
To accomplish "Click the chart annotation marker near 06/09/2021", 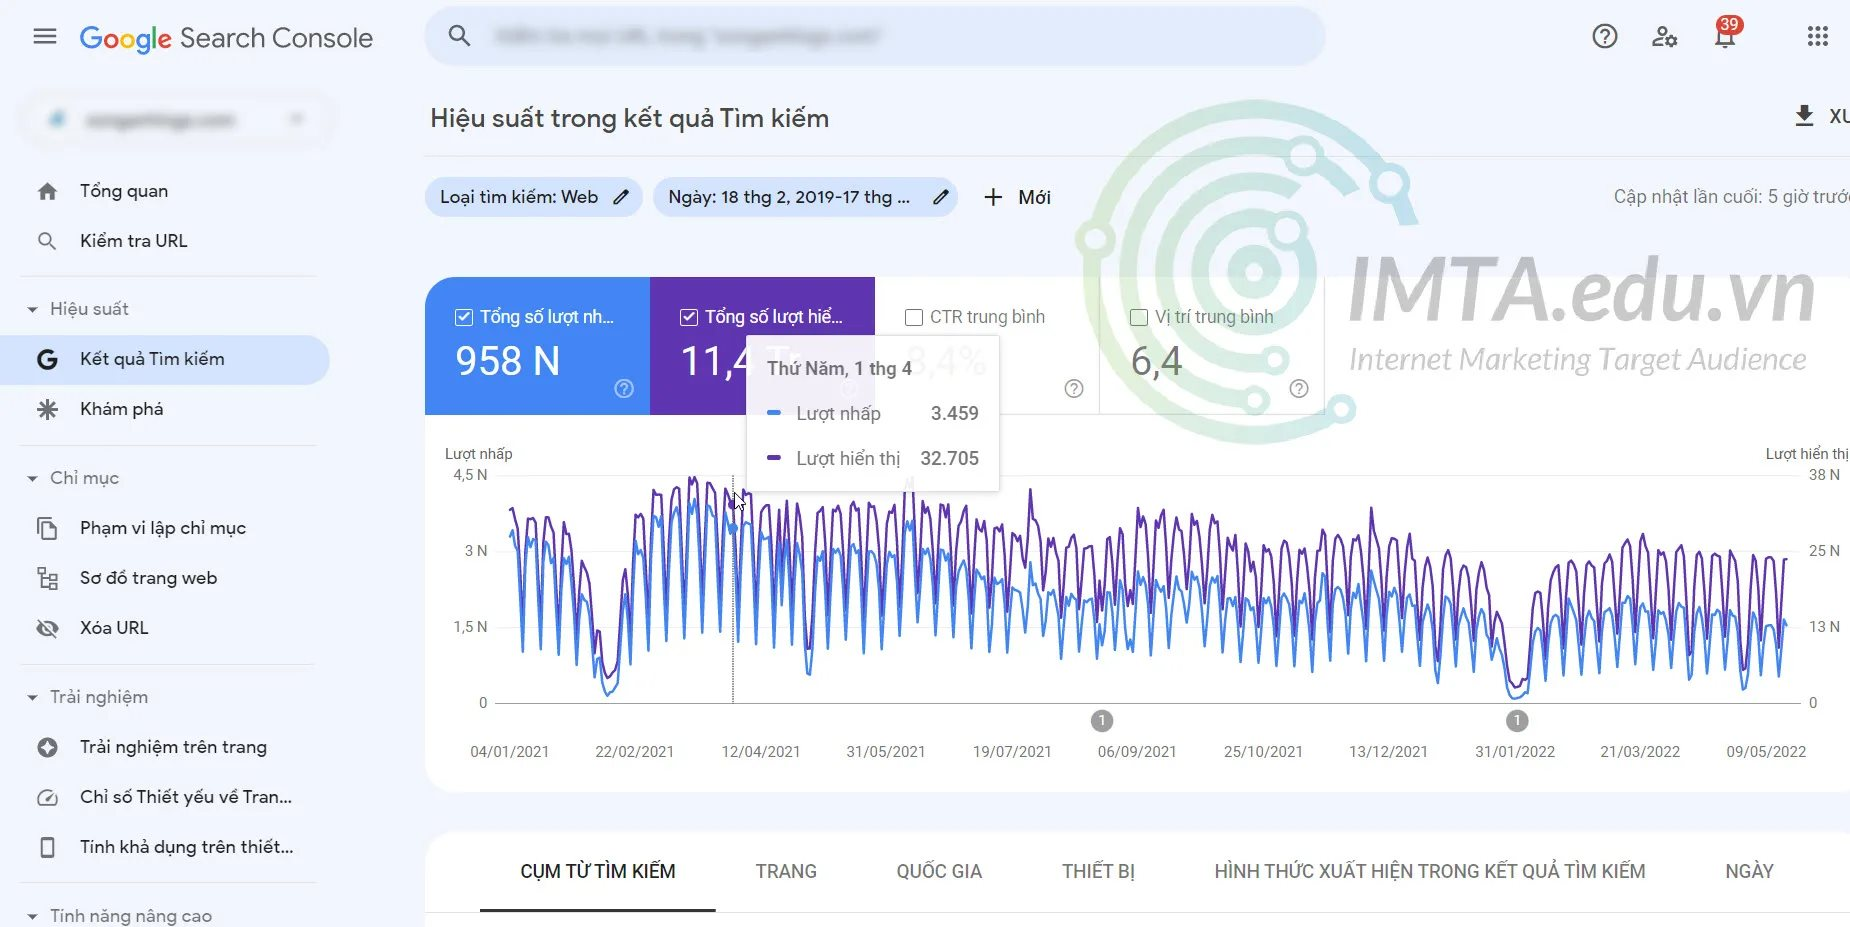I will point(1102,720).
